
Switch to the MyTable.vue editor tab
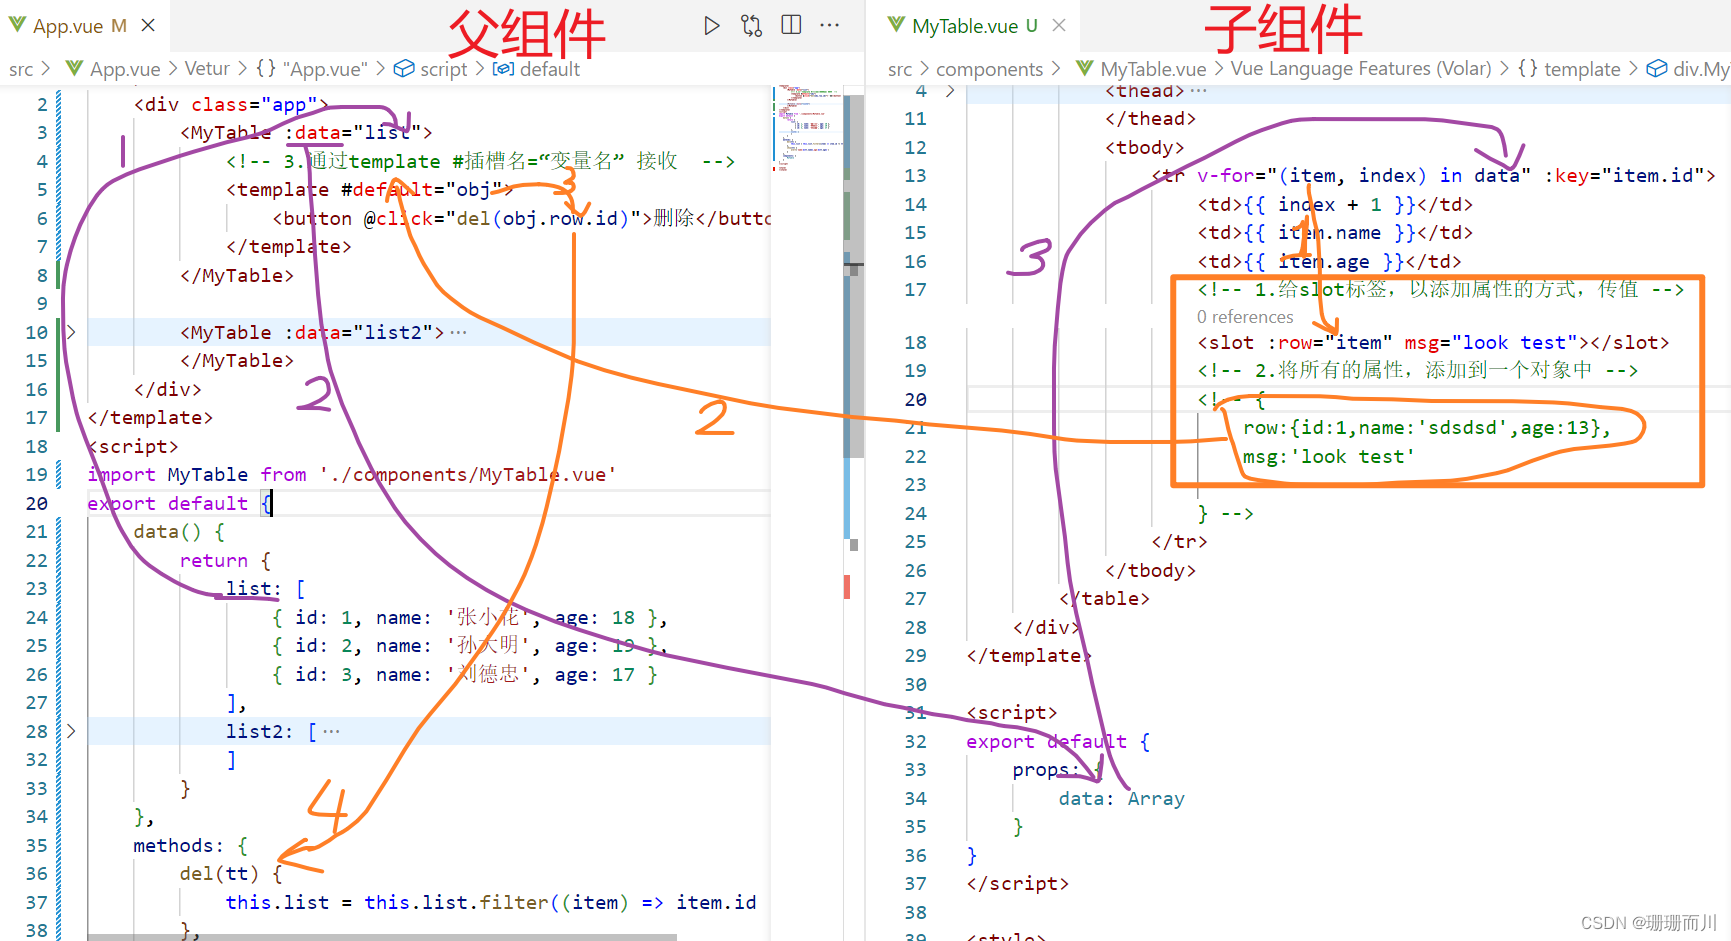974,26
